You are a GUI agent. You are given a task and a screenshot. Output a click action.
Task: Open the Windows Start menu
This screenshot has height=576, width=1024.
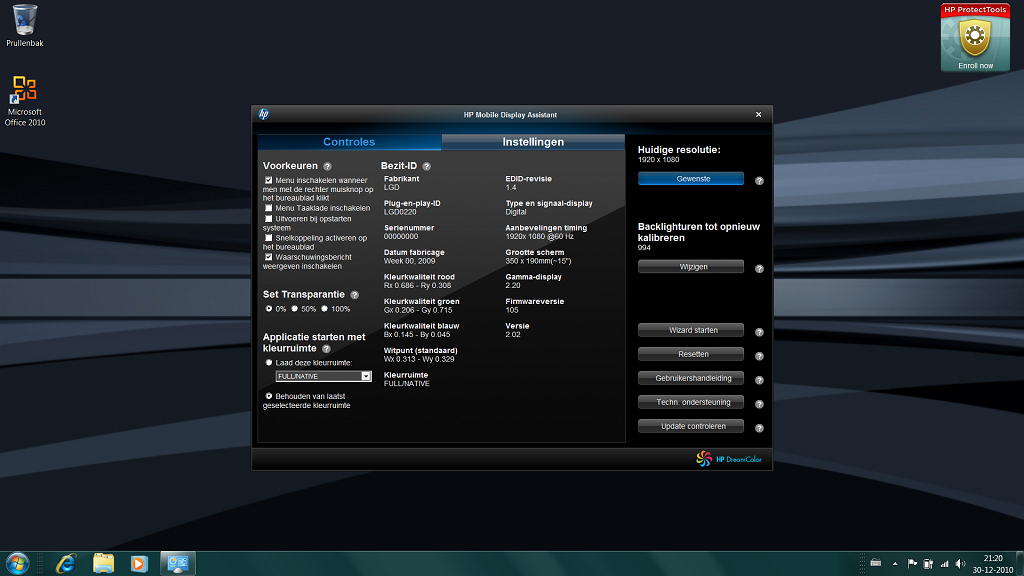[17, 563]
